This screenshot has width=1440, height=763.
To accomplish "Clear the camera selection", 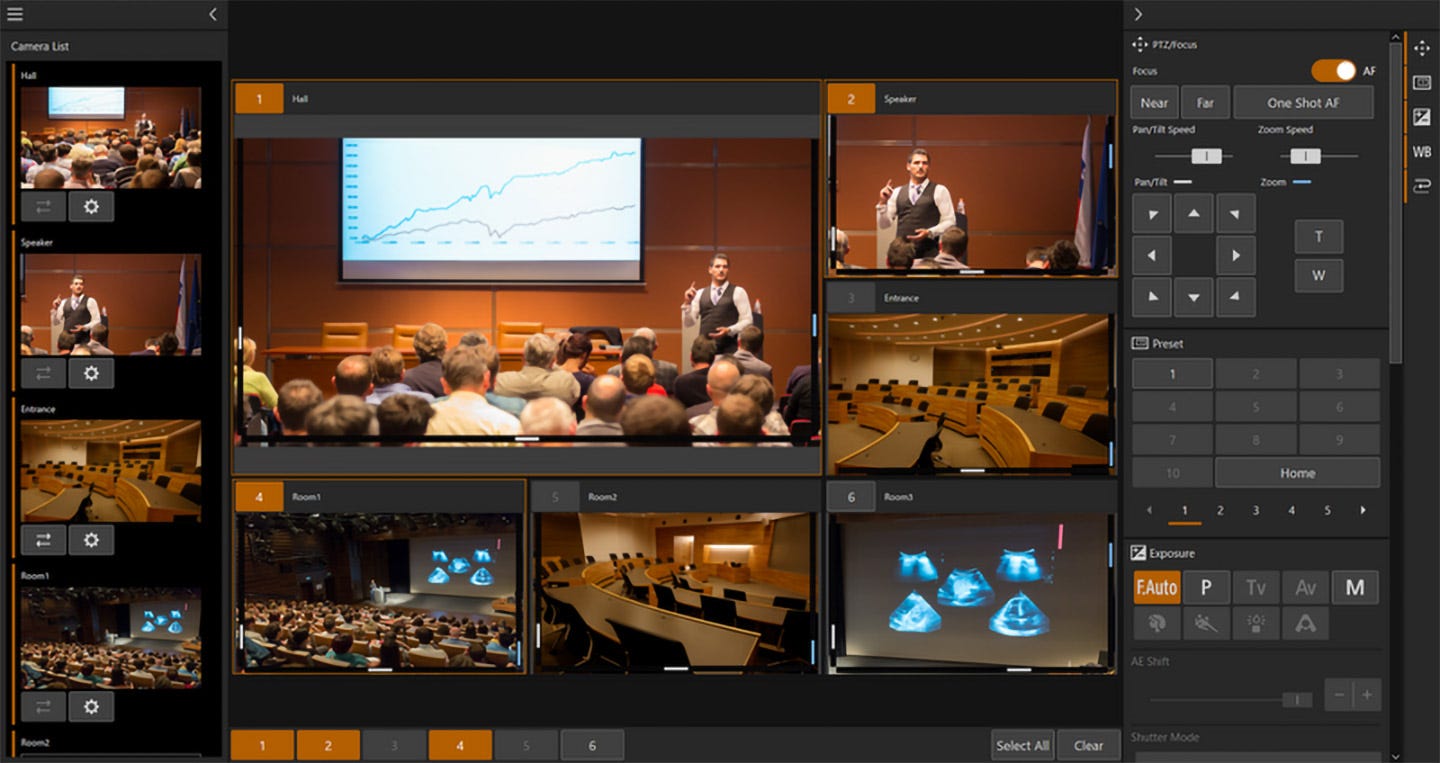I will (x=1088, y=745).
